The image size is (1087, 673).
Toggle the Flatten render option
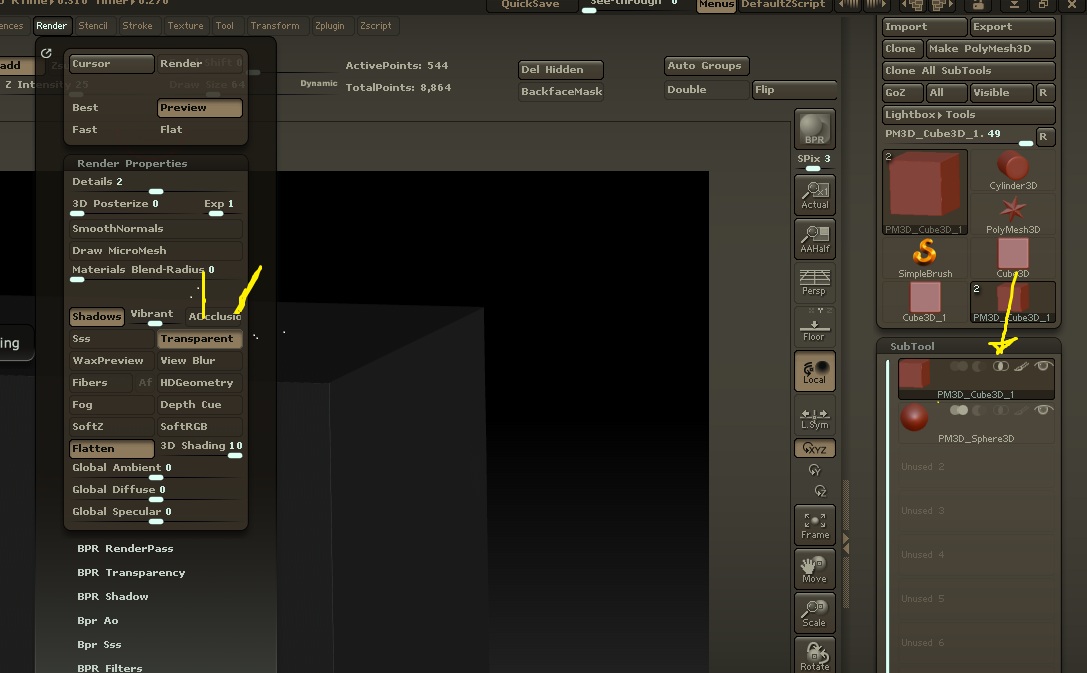click(x=112, y=448)
